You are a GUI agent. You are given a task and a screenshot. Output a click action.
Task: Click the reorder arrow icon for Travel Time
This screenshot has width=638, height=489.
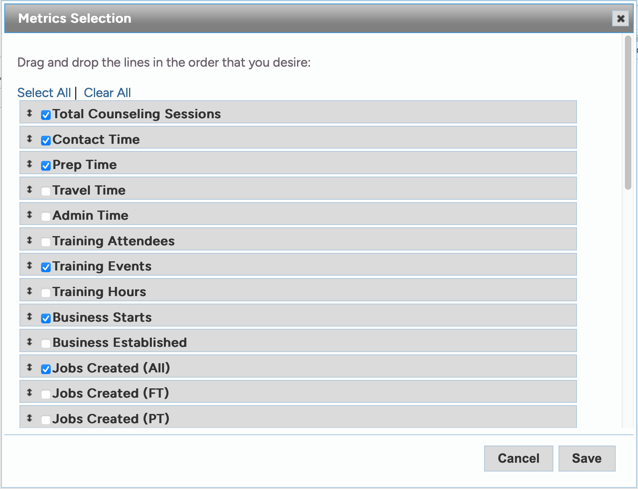pos(30,190)
